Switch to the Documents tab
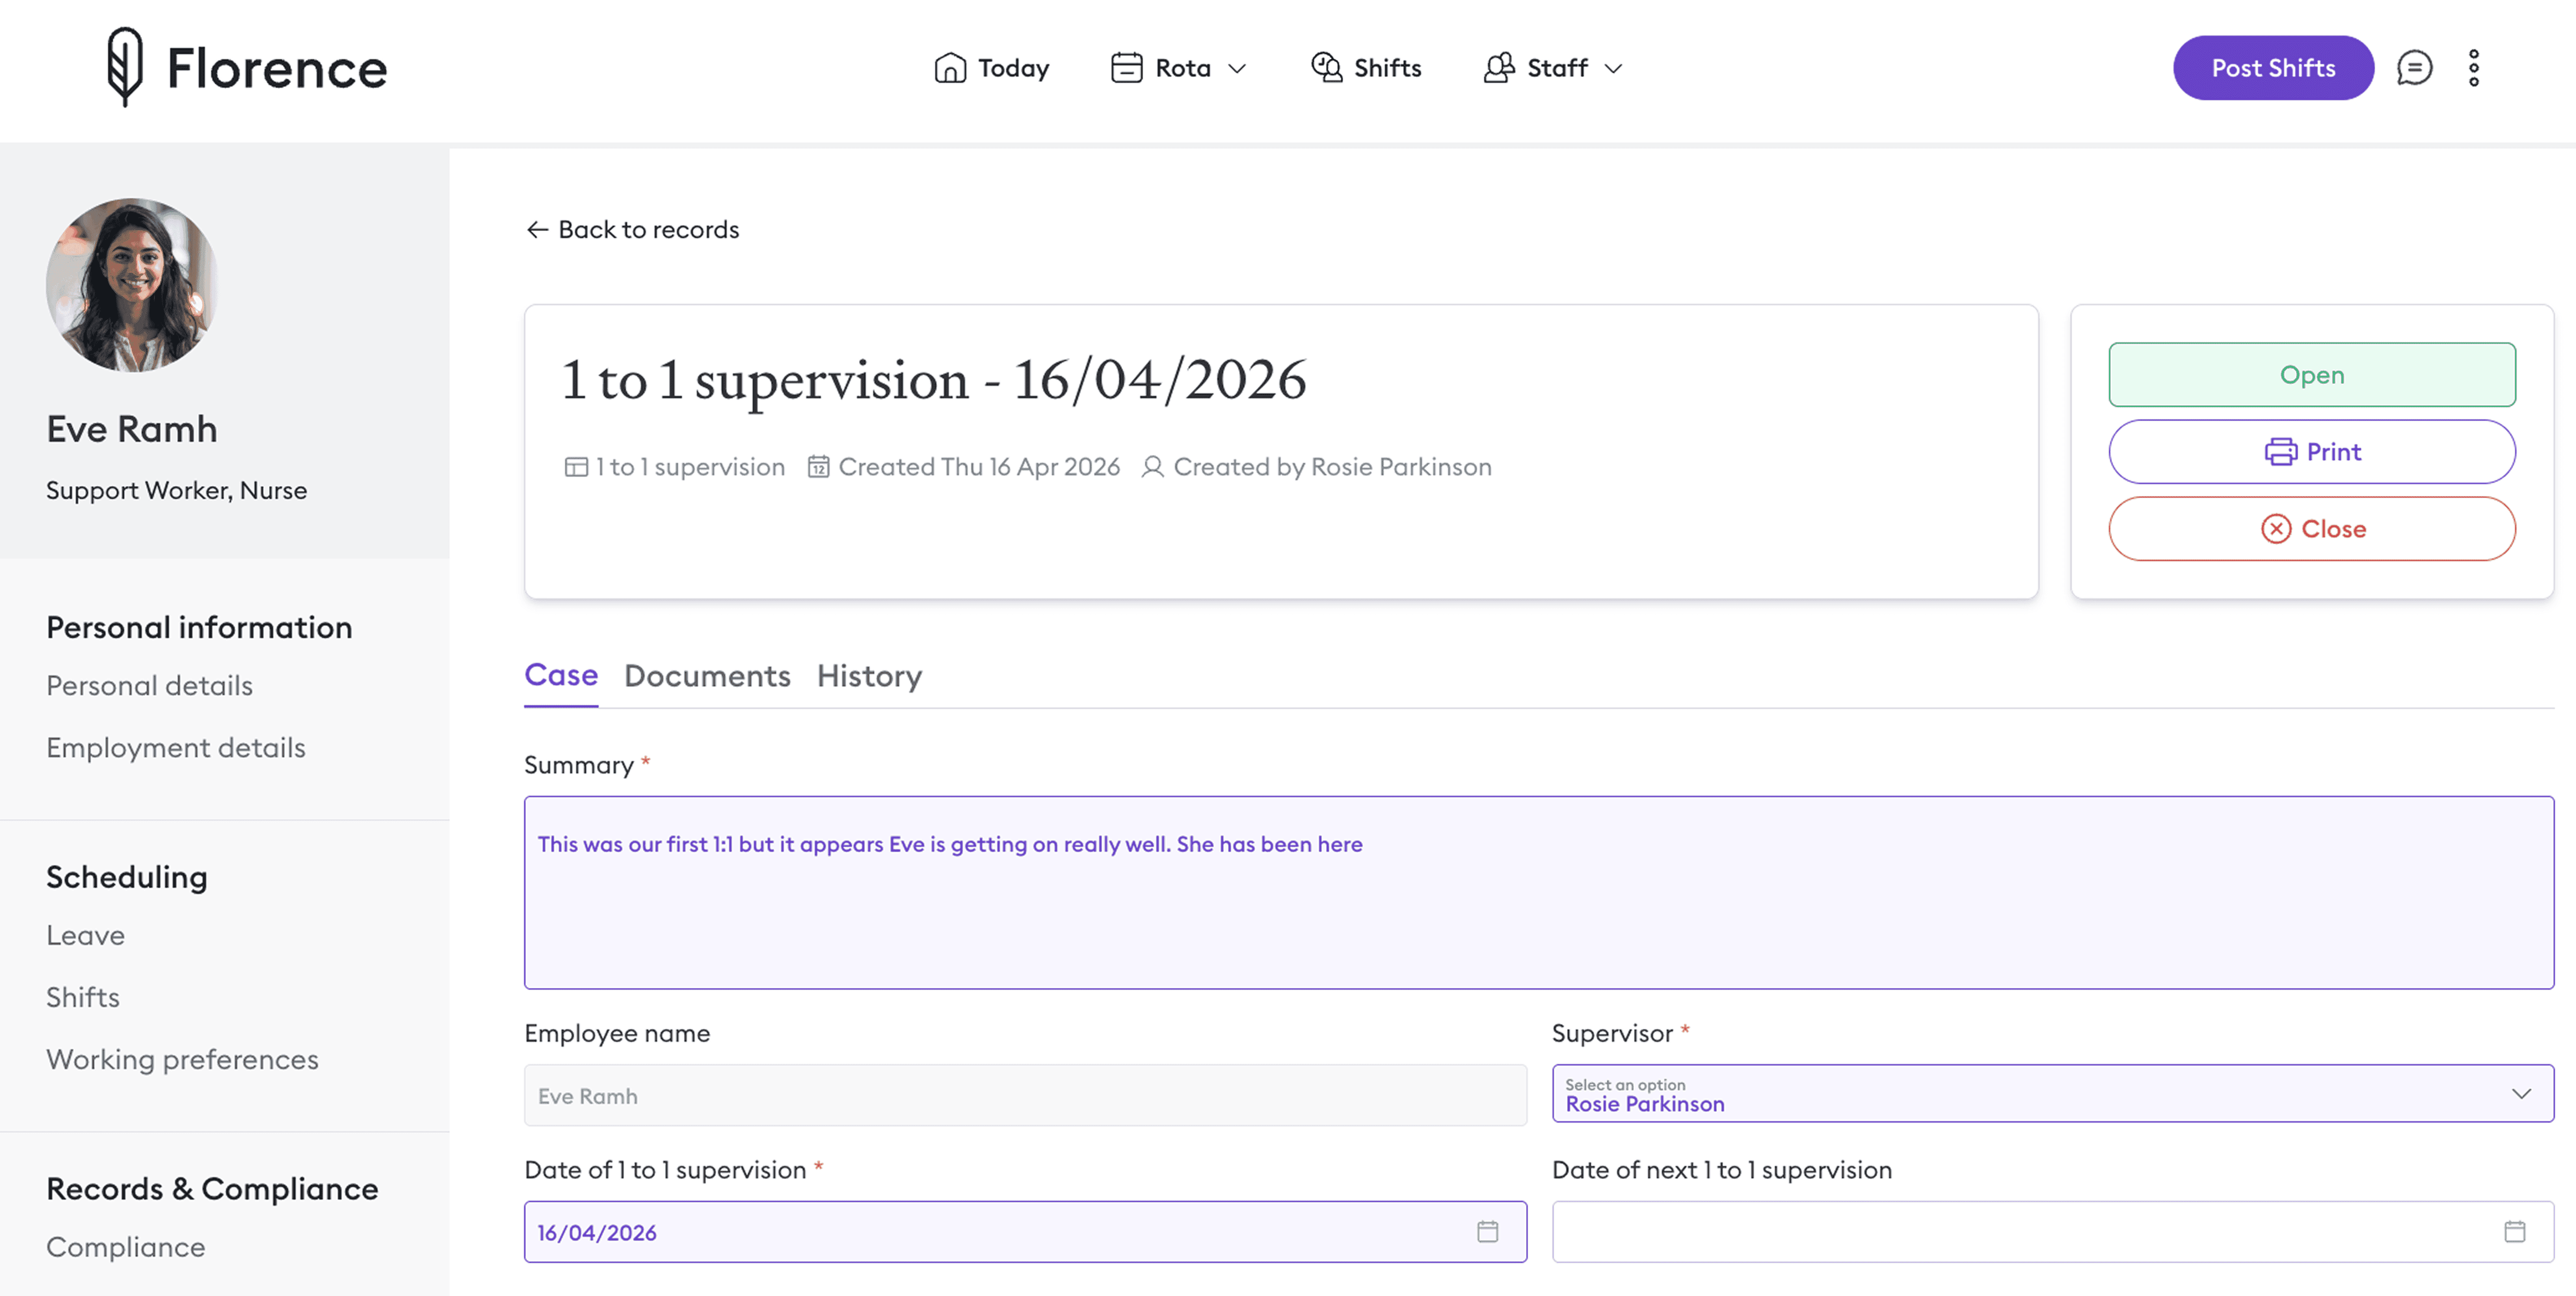Screen dimensions: 2576x1296 707,676
